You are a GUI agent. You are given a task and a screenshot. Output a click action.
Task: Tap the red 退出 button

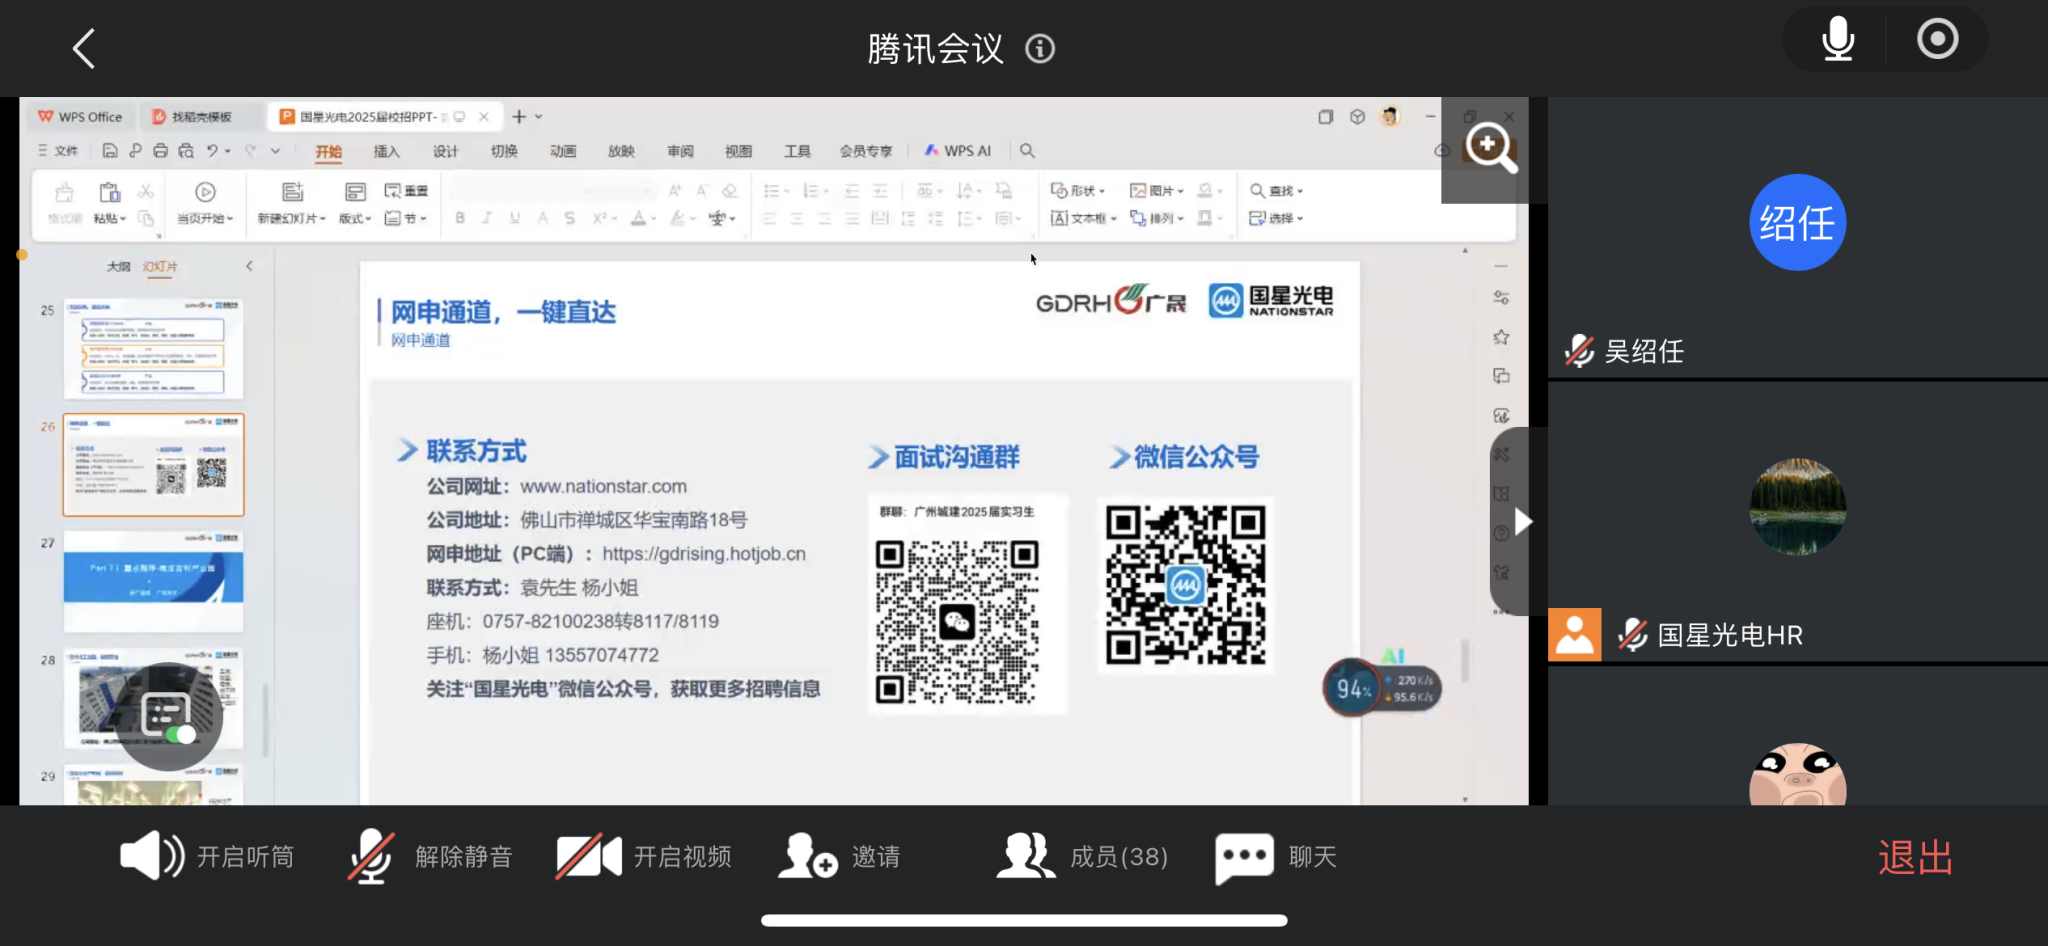point(1915,857)
